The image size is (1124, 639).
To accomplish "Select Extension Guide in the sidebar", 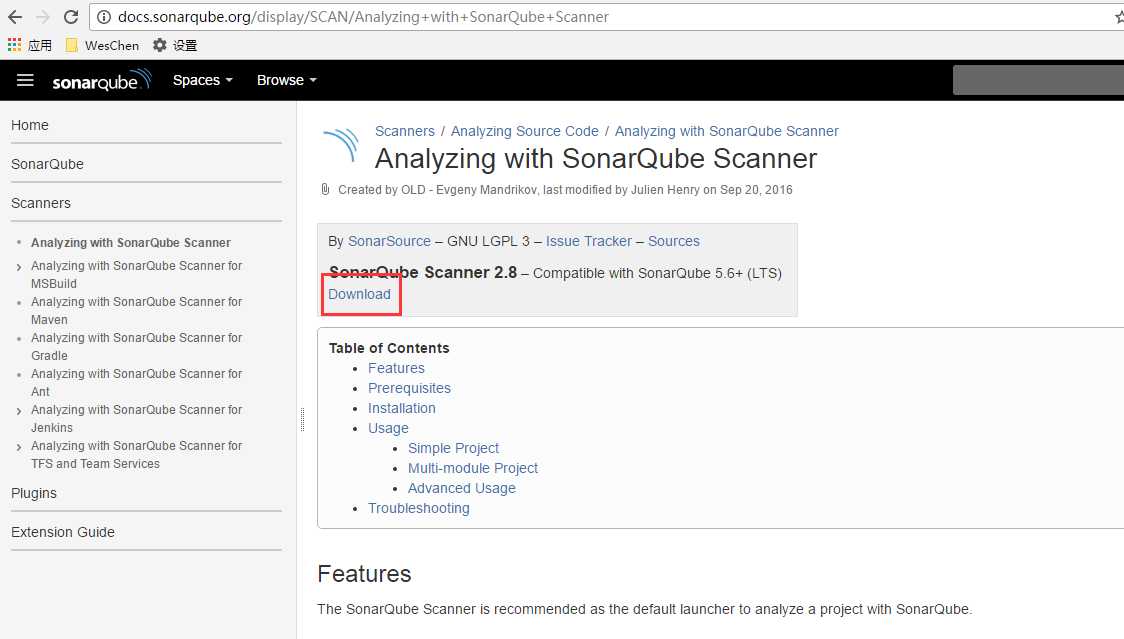I will (x=62, y=532).
